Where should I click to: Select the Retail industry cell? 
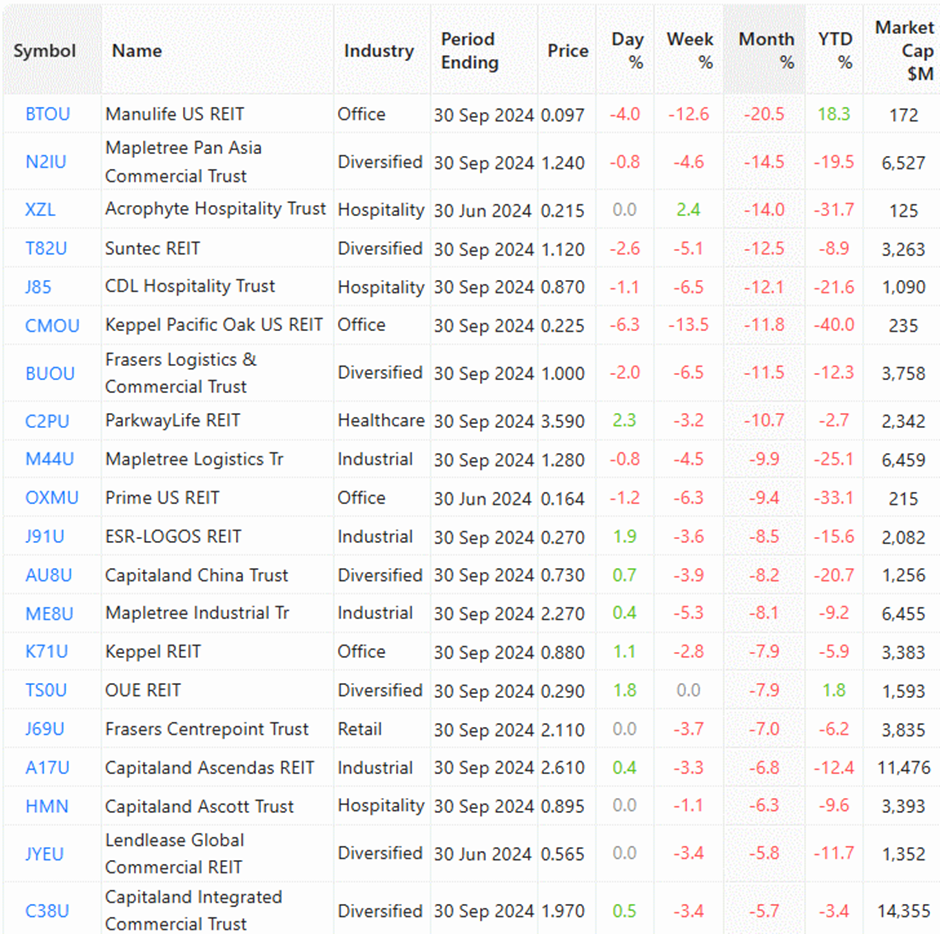pyautogui.click(x=360, y=729)
